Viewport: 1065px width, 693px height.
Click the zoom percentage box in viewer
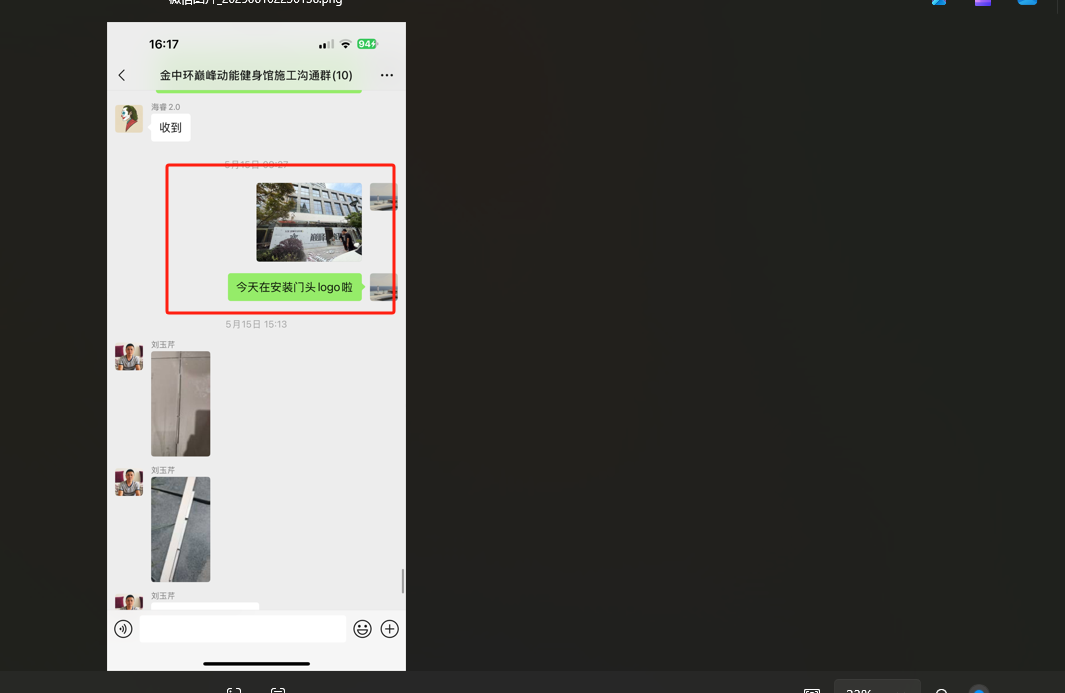click(x=876, y=687)
